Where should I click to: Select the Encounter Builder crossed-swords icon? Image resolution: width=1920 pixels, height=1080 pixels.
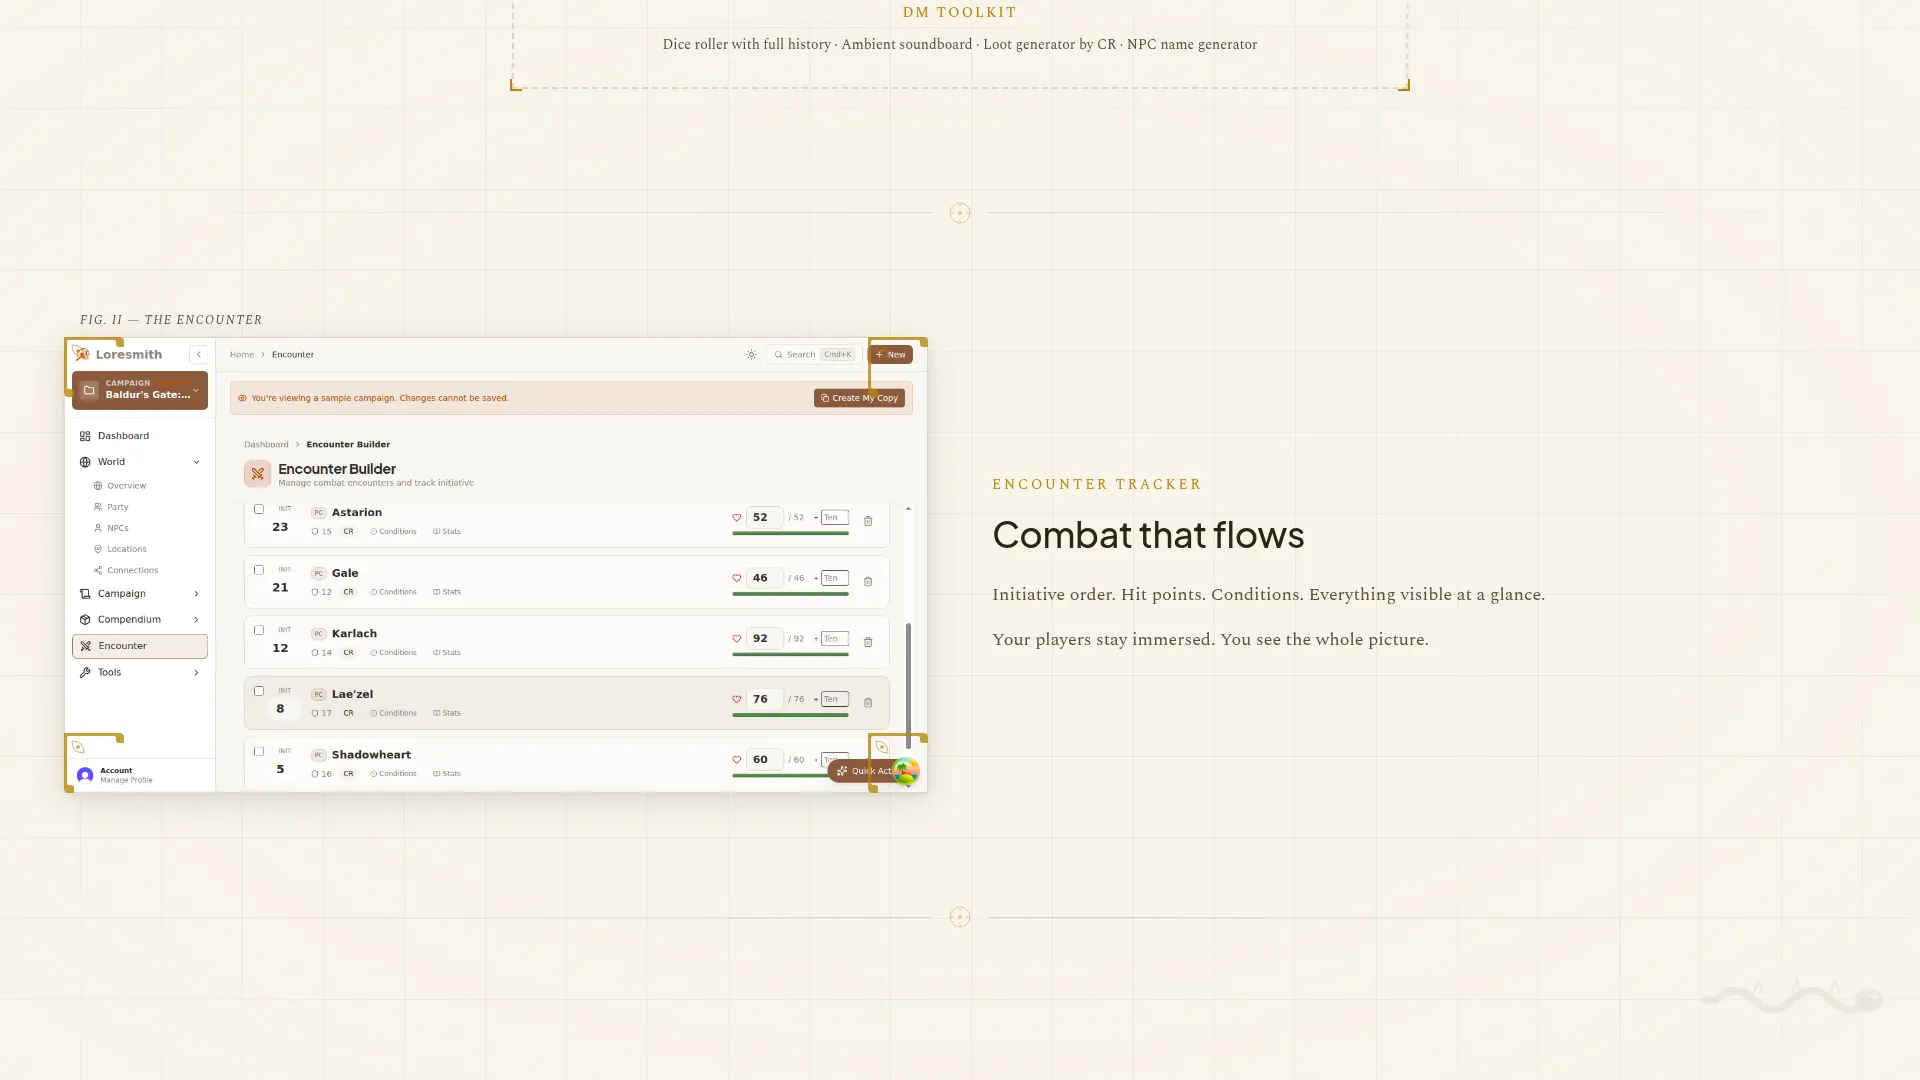[x=258, y=473]
